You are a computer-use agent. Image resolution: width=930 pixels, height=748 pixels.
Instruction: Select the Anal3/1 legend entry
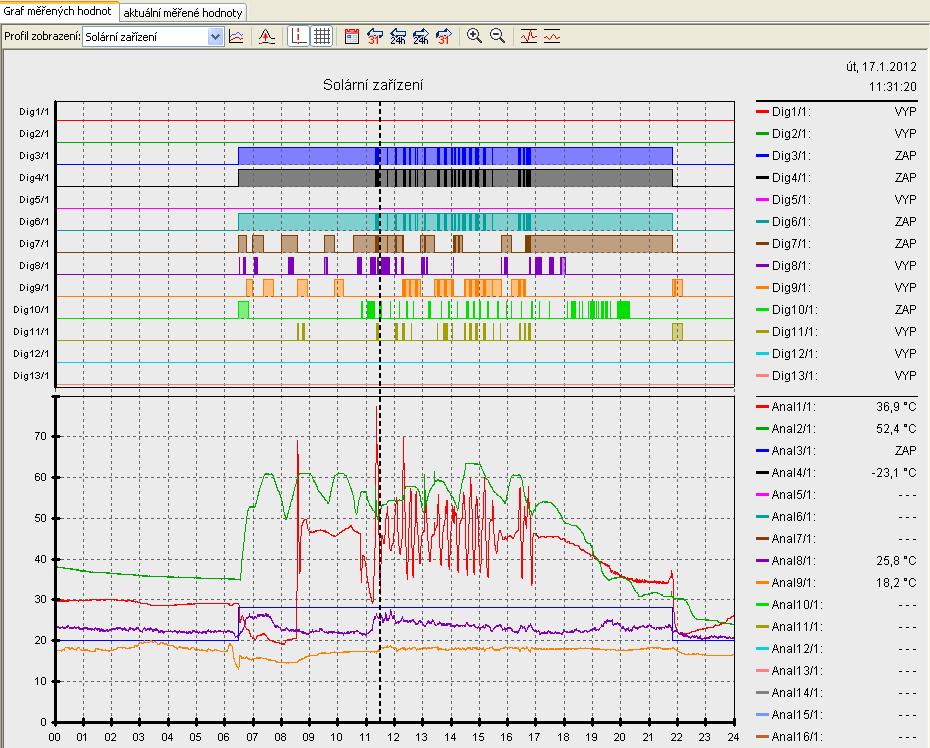(836, 450)
